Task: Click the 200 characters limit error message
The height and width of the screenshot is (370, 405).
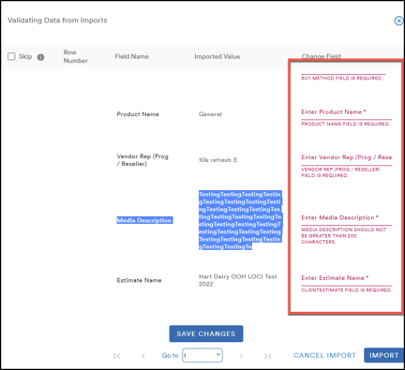Action: coord(344,236)
